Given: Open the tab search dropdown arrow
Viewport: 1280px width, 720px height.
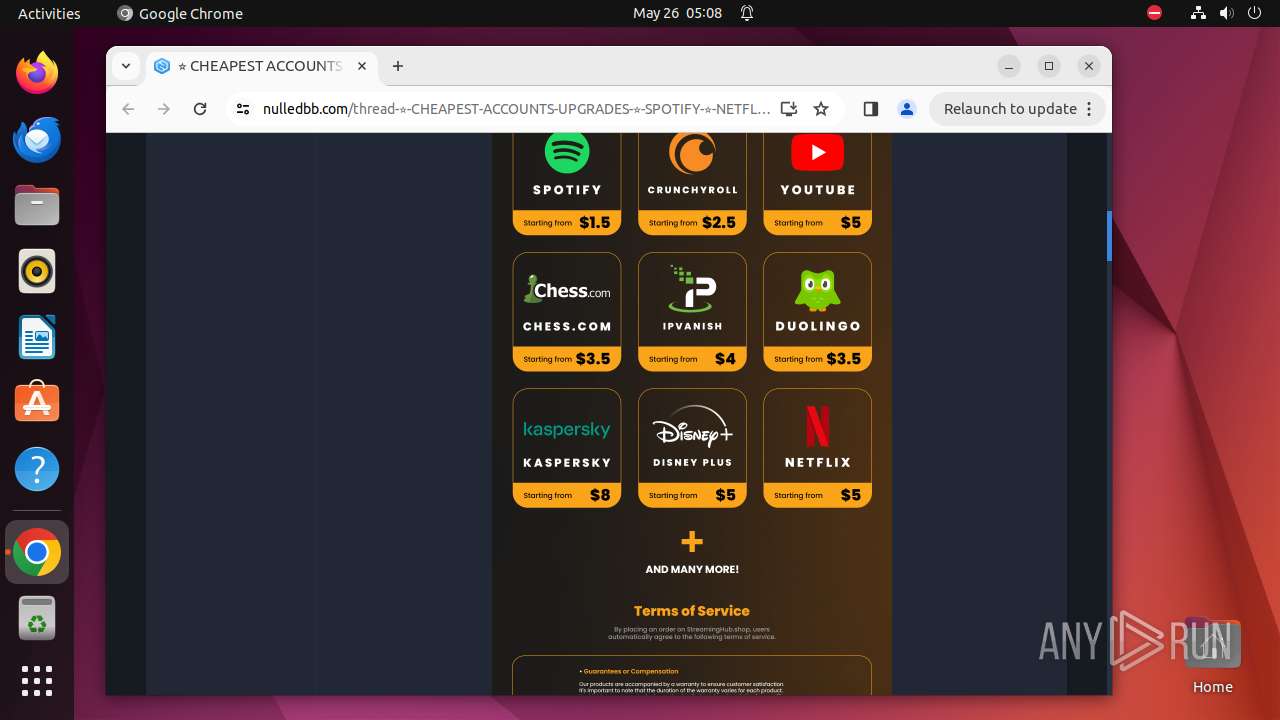Looking at the screenshot, I should 126,66.
